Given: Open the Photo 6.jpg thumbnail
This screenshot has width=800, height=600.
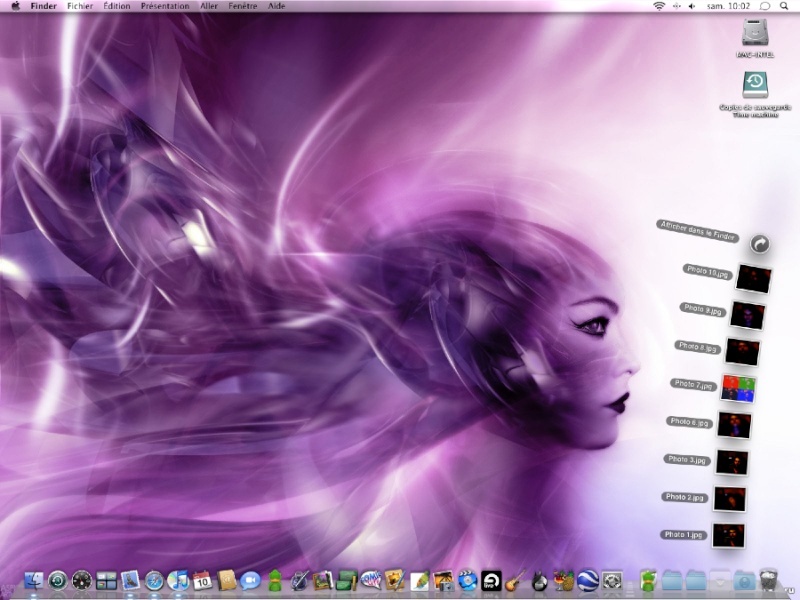Looking at the screenshot, I should coord(734,425).
